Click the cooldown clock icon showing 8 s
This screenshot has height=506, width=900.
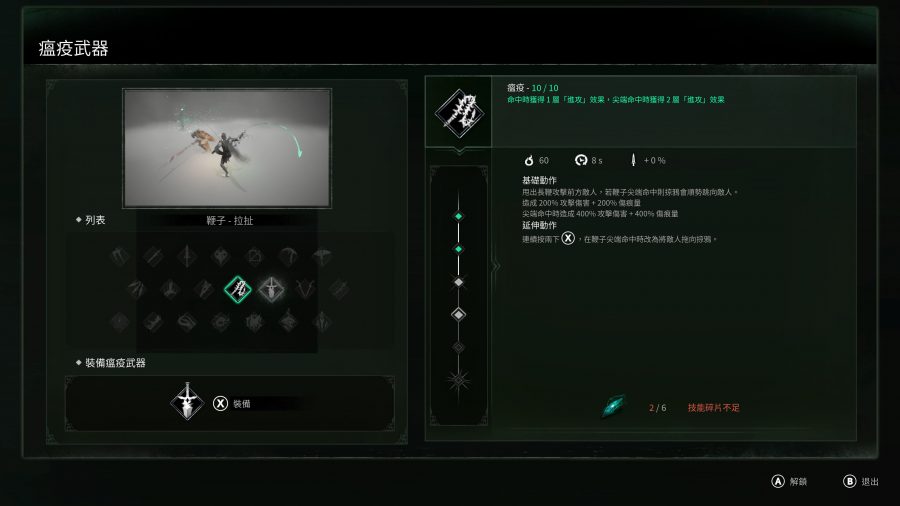click(581, 160)
